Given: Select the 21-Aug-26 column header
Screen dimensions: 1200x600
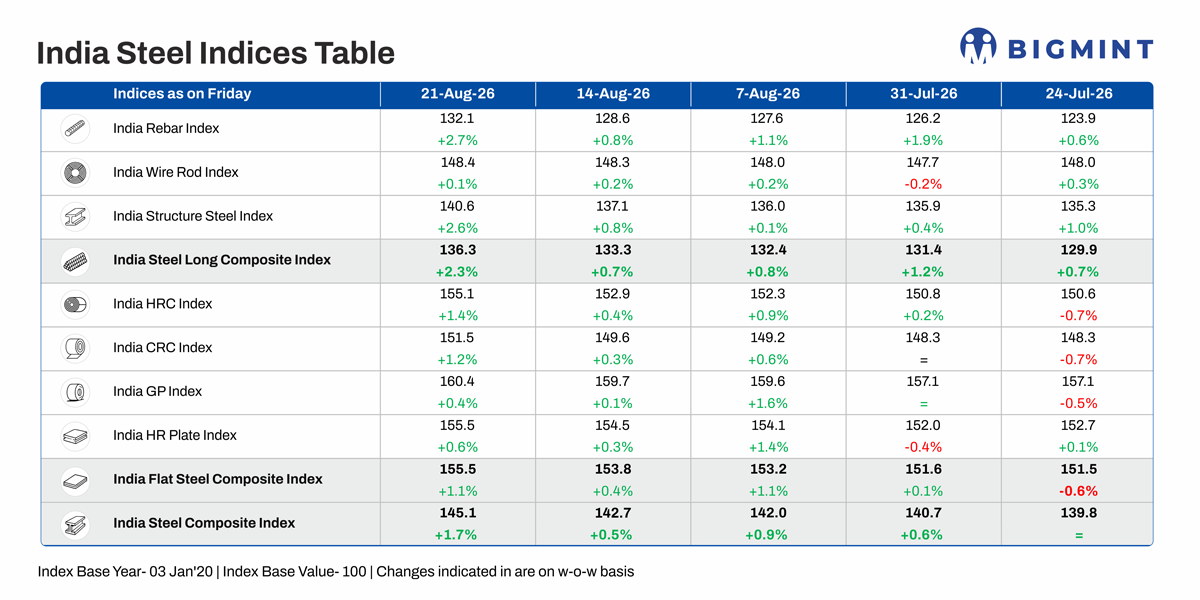Looking at the screenshot, I should point(458,94).
